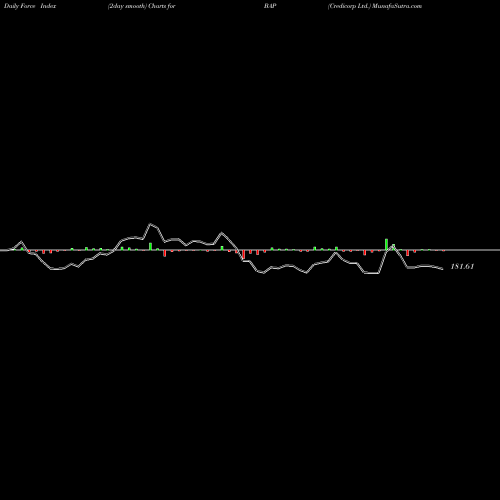Click the 'BAP' ticker symbol text

[270, 6]
